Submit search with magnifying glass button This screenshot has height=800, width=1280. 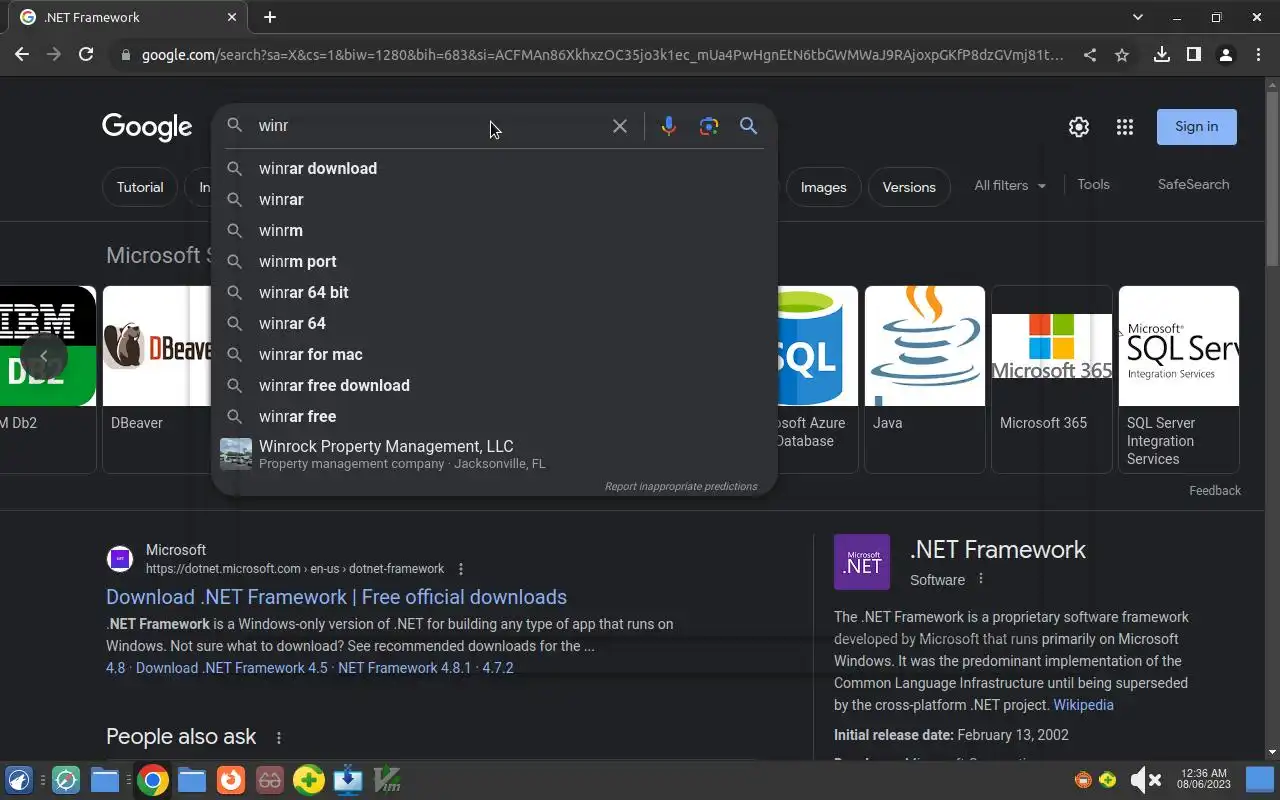click(748, 126)
